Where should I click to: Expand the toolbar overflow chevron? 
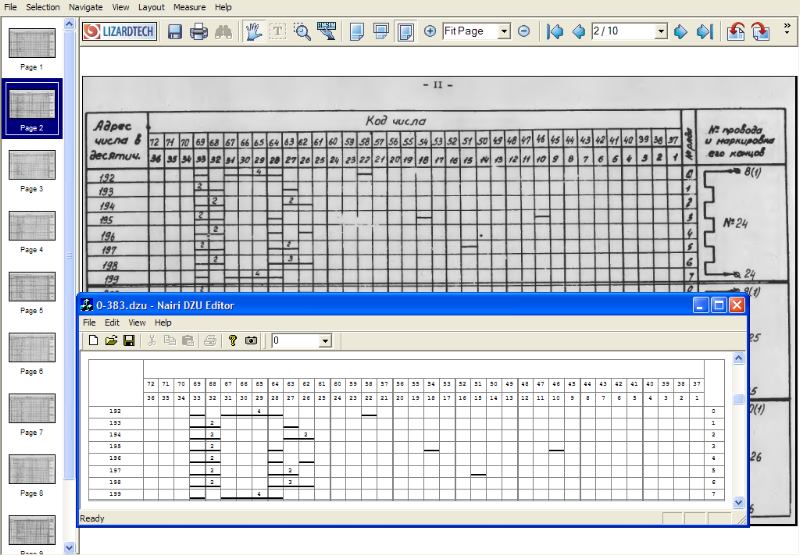tap(787, 26)
